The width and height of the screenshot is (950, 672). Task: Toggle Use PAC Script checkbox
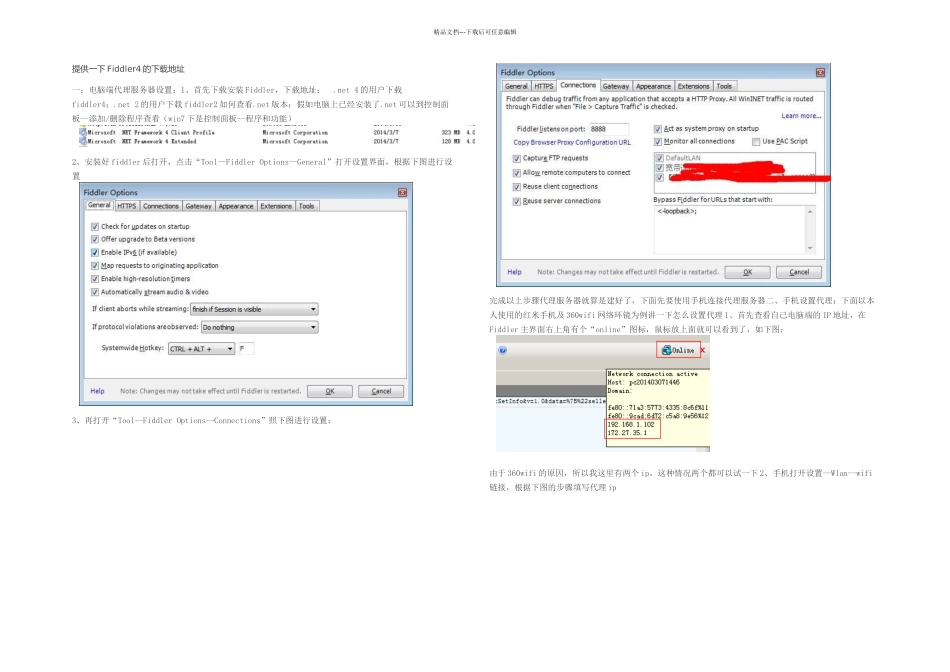756,142
